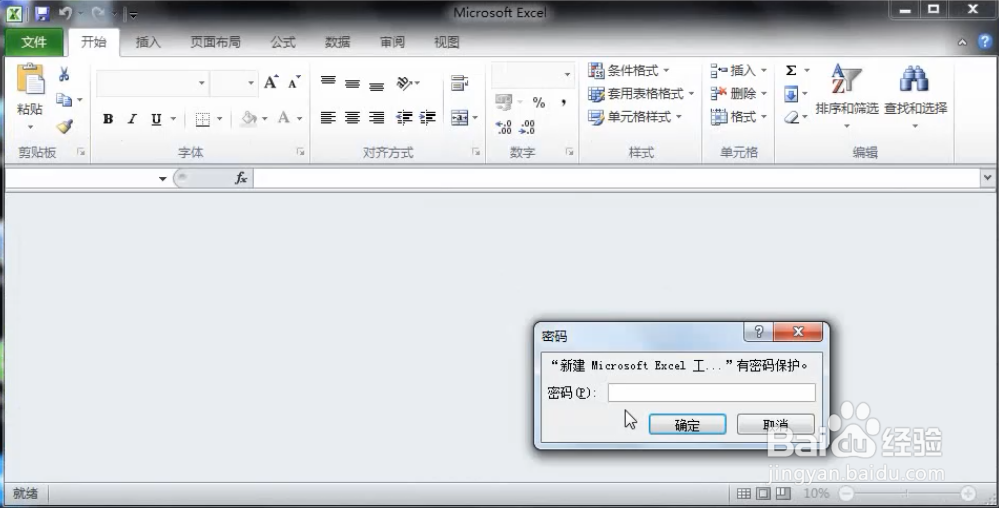Open the 文件 File tab
The height and width of the screenshot is (508, 999).
point(34,42)
